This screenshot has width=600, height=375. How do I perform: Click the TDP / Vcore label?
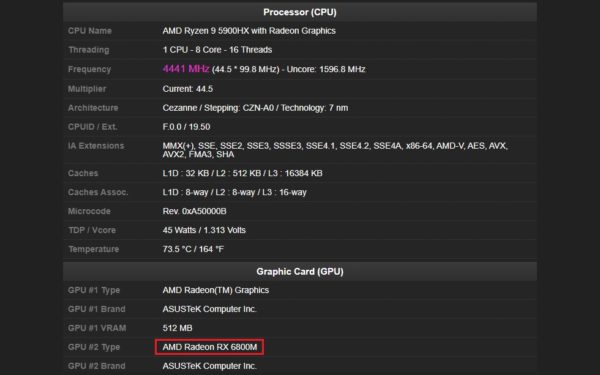[x=91, y=230]
